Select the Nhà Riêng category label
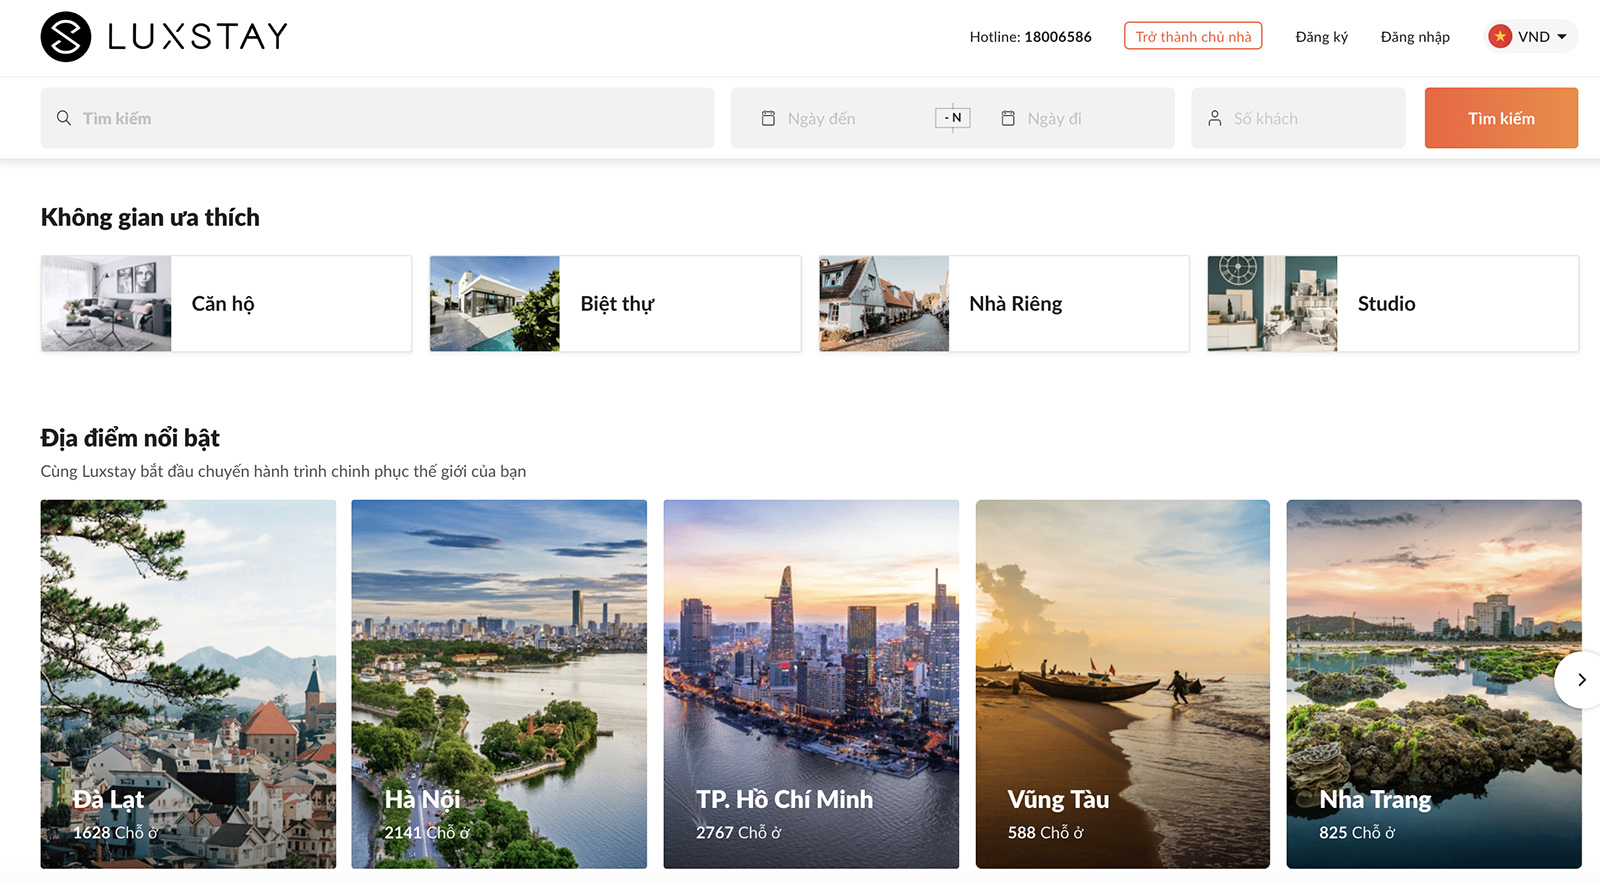Image resolution: width=1600 pixels, height=884 pixels. coord(1015,303)
